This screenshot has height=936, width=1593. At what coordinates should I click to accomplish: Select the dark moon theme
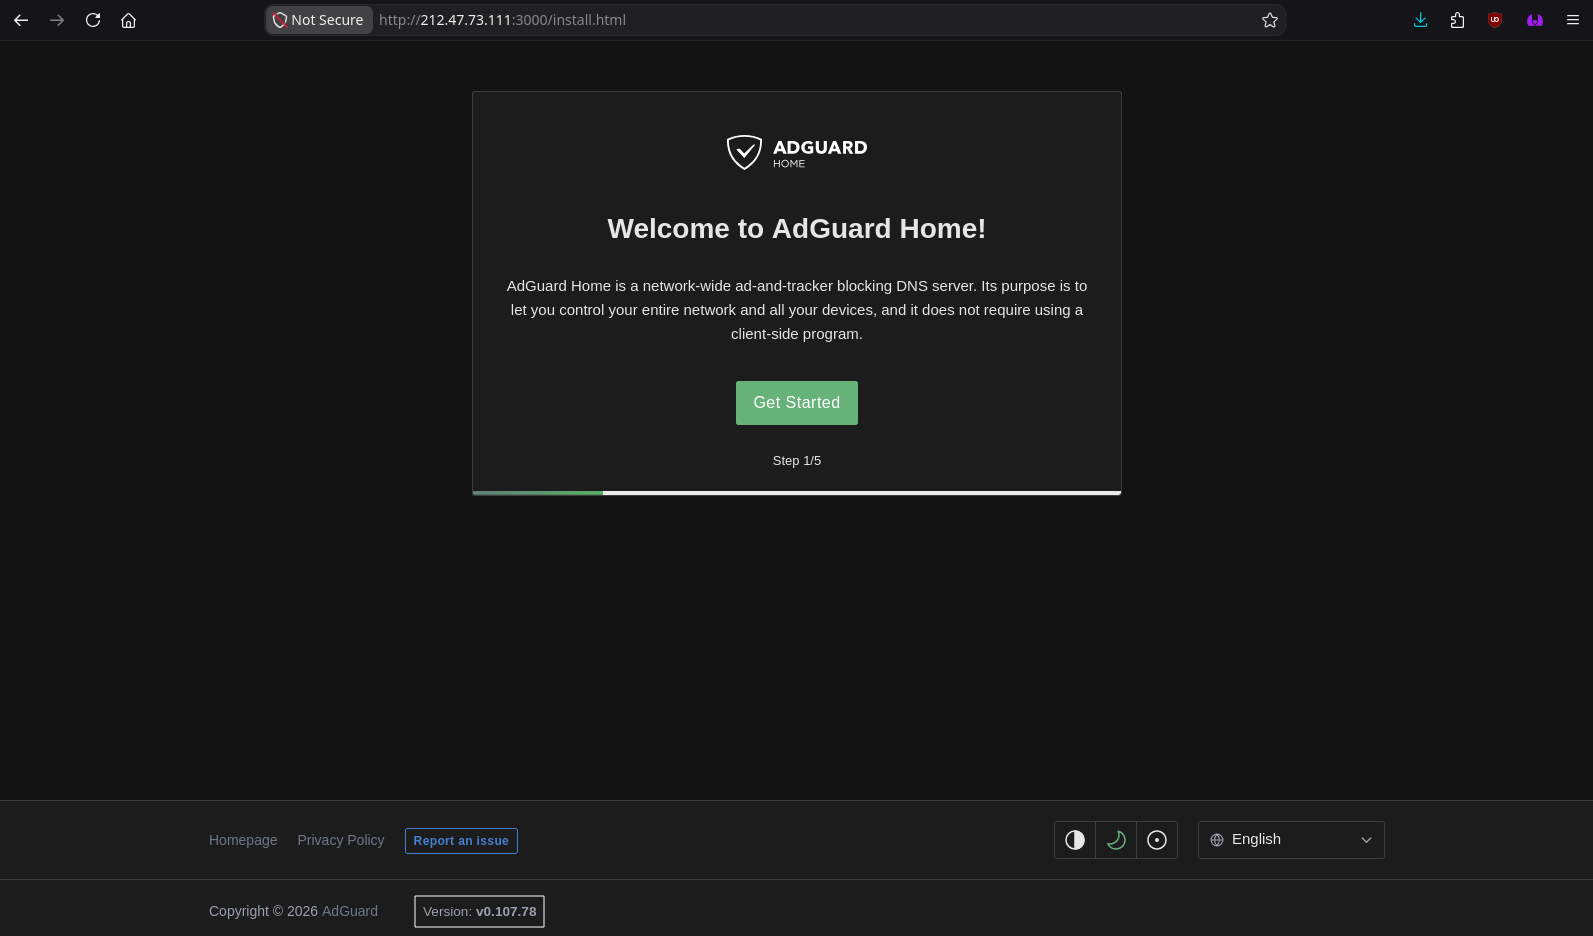click(x=1116, y=840)
